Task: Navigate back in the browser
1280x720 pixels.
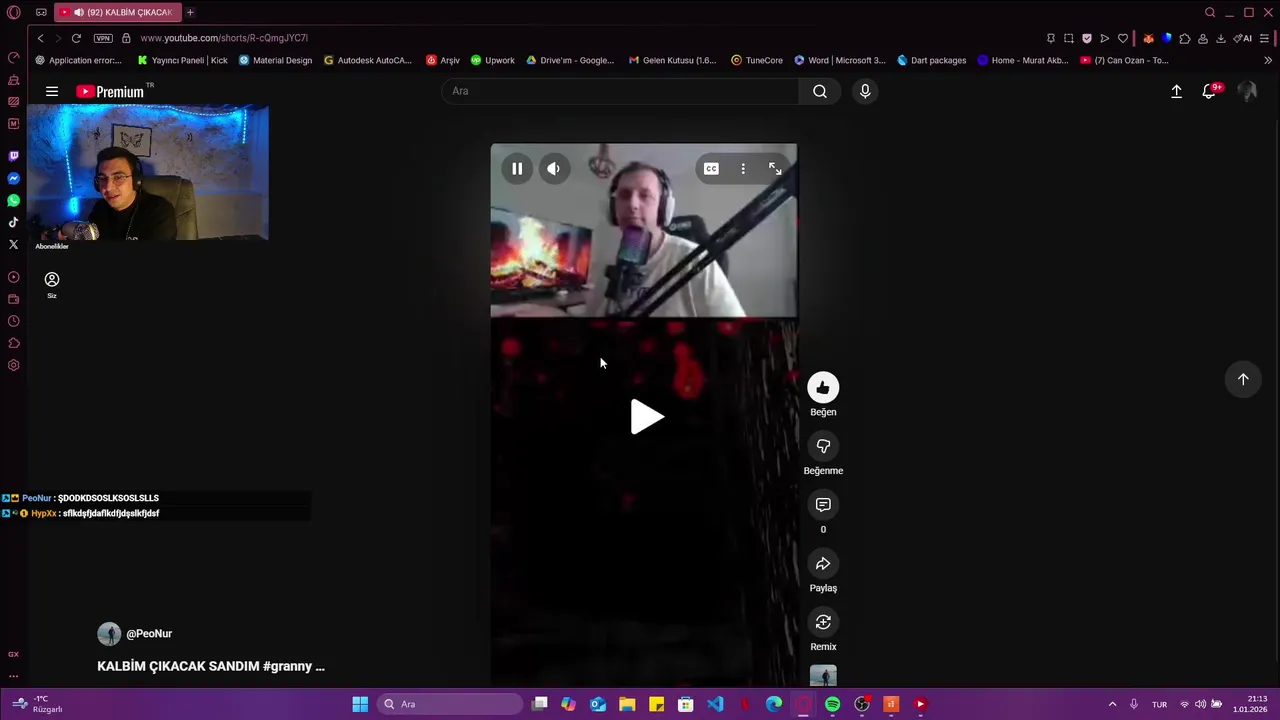Action: point(40,38)
